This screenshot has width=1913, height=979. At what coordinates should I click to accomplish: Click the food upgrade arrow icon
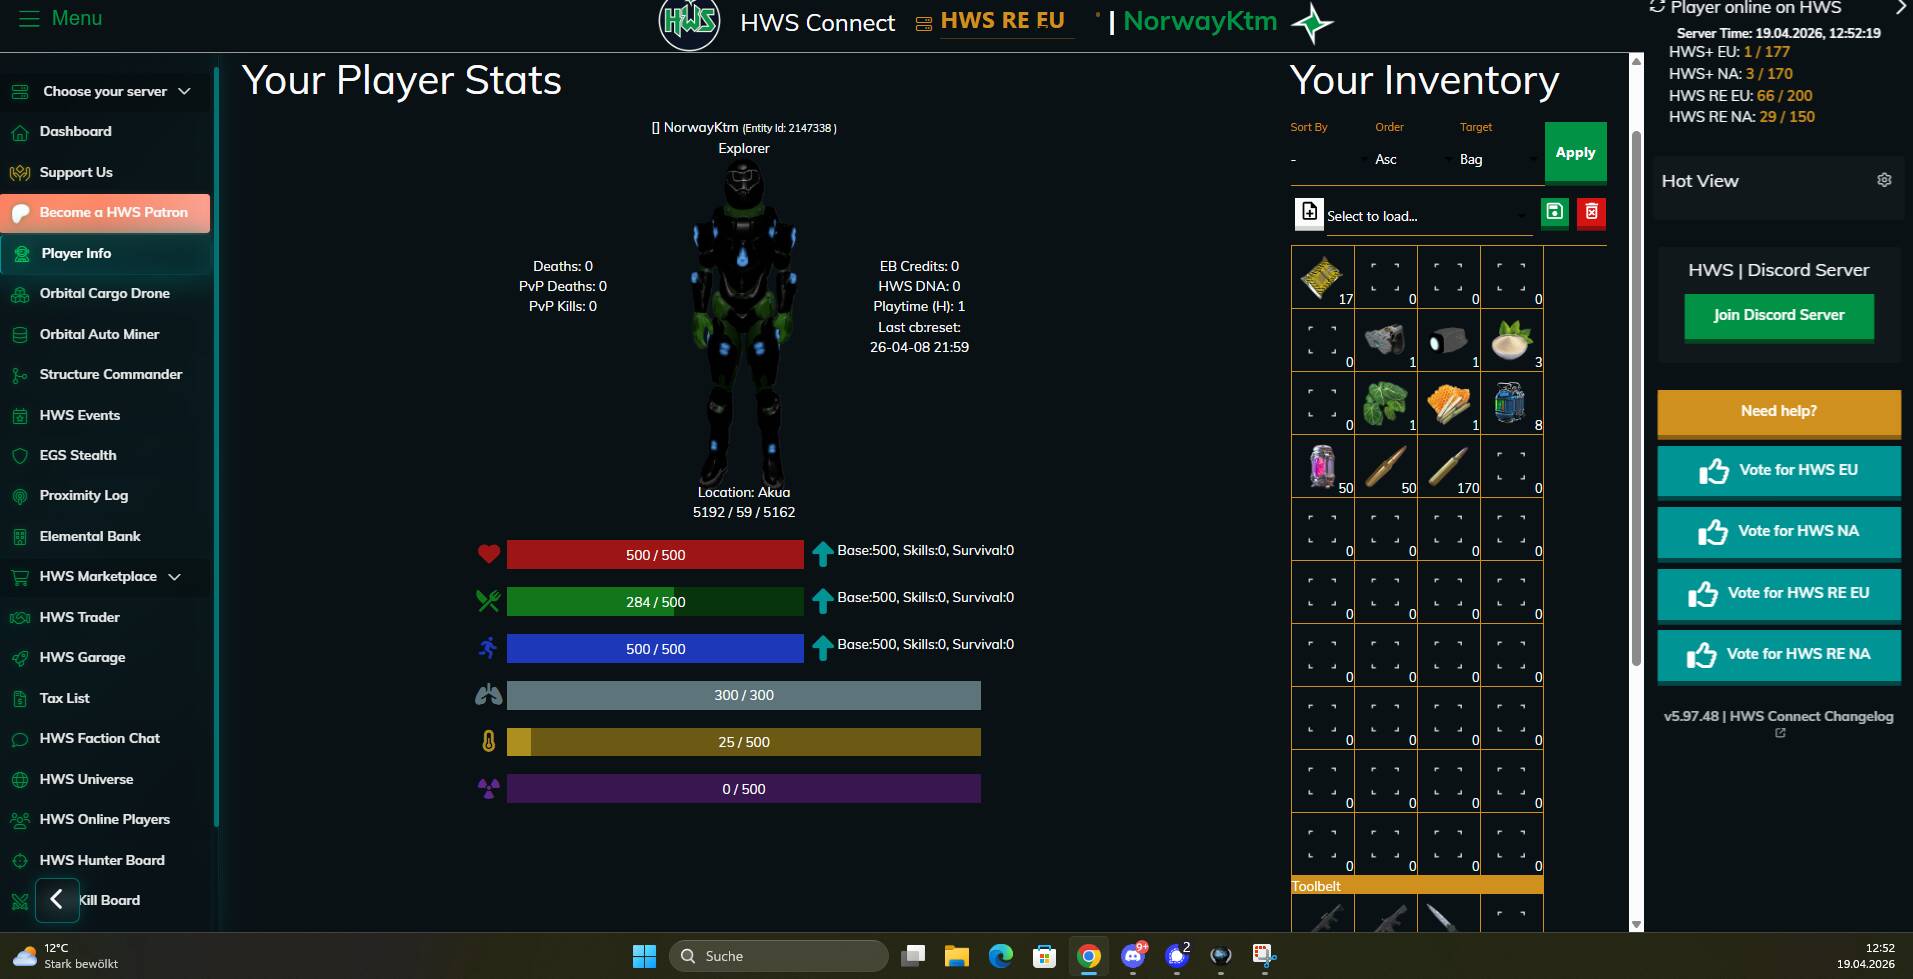pos(822,601)
